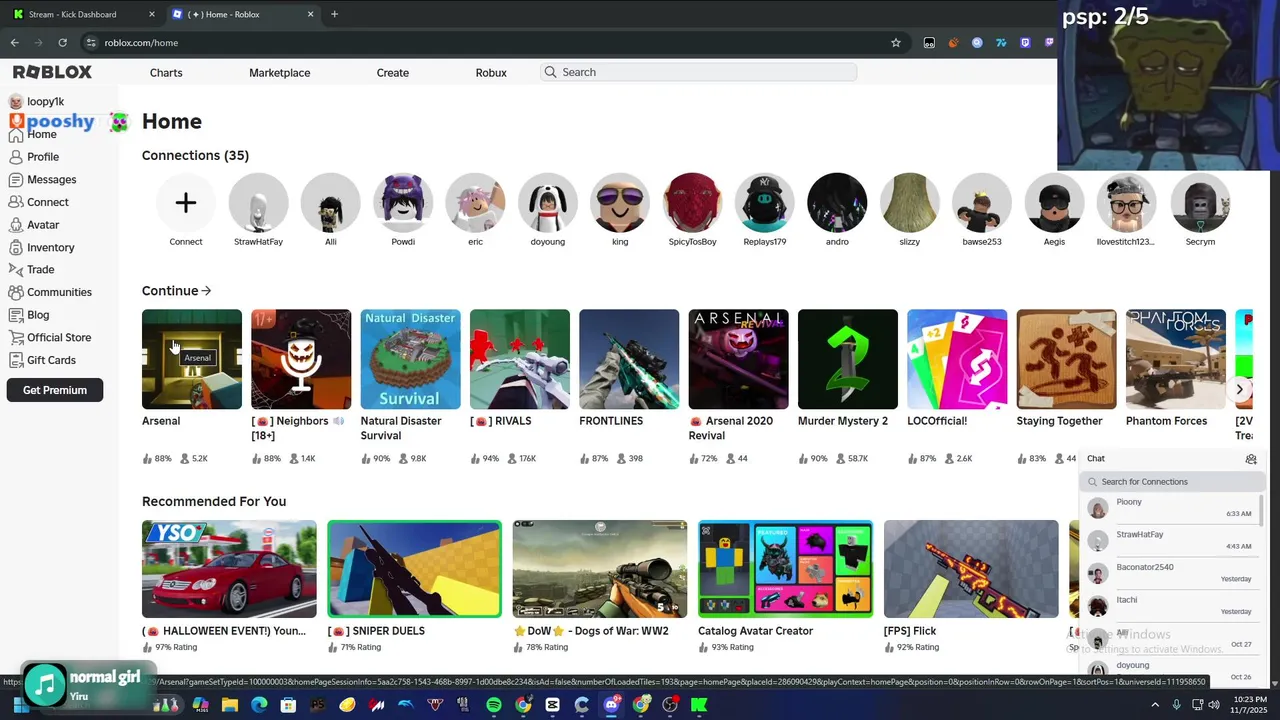The width and height of the screenshot is (1280, 720).
Task: Open the Charts tab
Action: coord(166,73)
